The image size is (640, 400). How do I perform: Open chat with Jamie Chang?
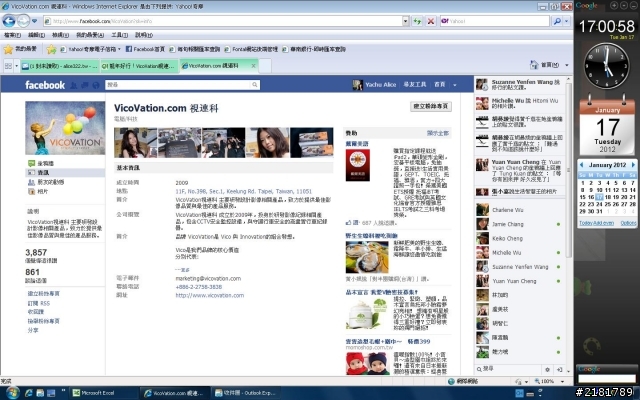(x=518, y=224)
